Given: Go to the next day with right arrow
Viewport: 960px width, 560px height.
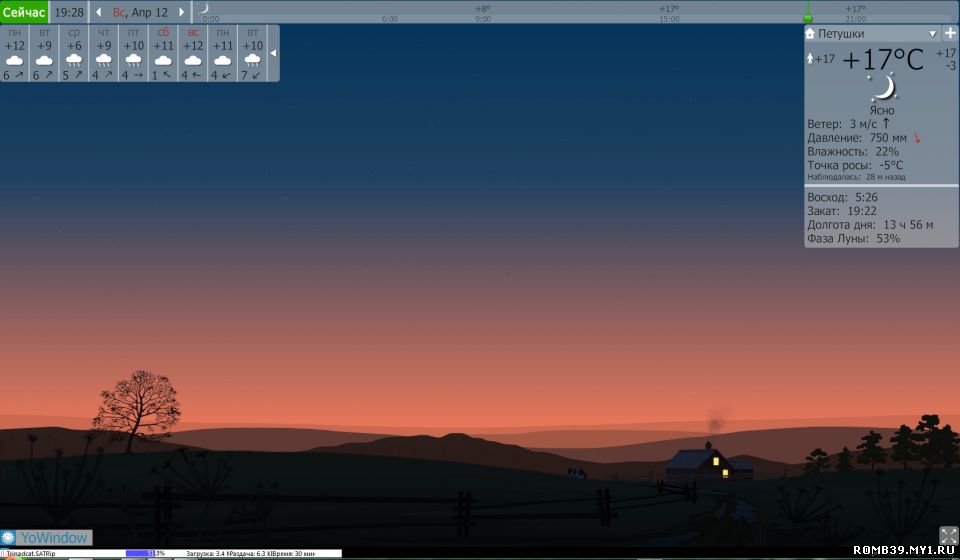Looking at the screenshot, I should [x=181, y=12].
